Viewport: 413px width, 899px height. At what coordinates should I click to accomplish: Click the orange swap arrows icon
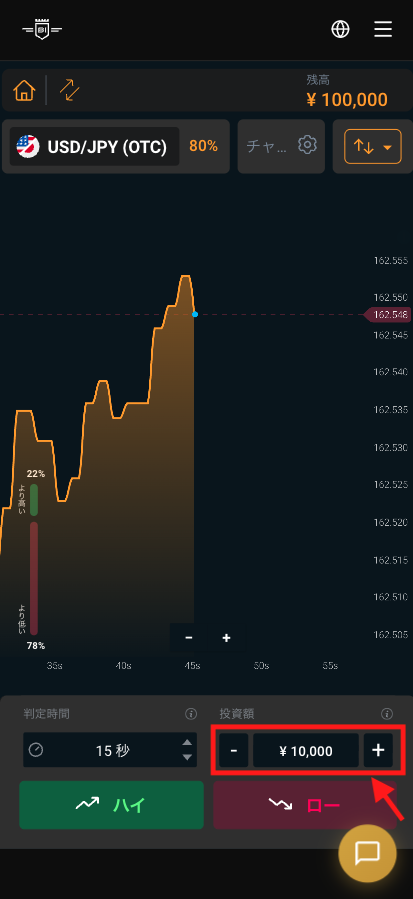69,91
